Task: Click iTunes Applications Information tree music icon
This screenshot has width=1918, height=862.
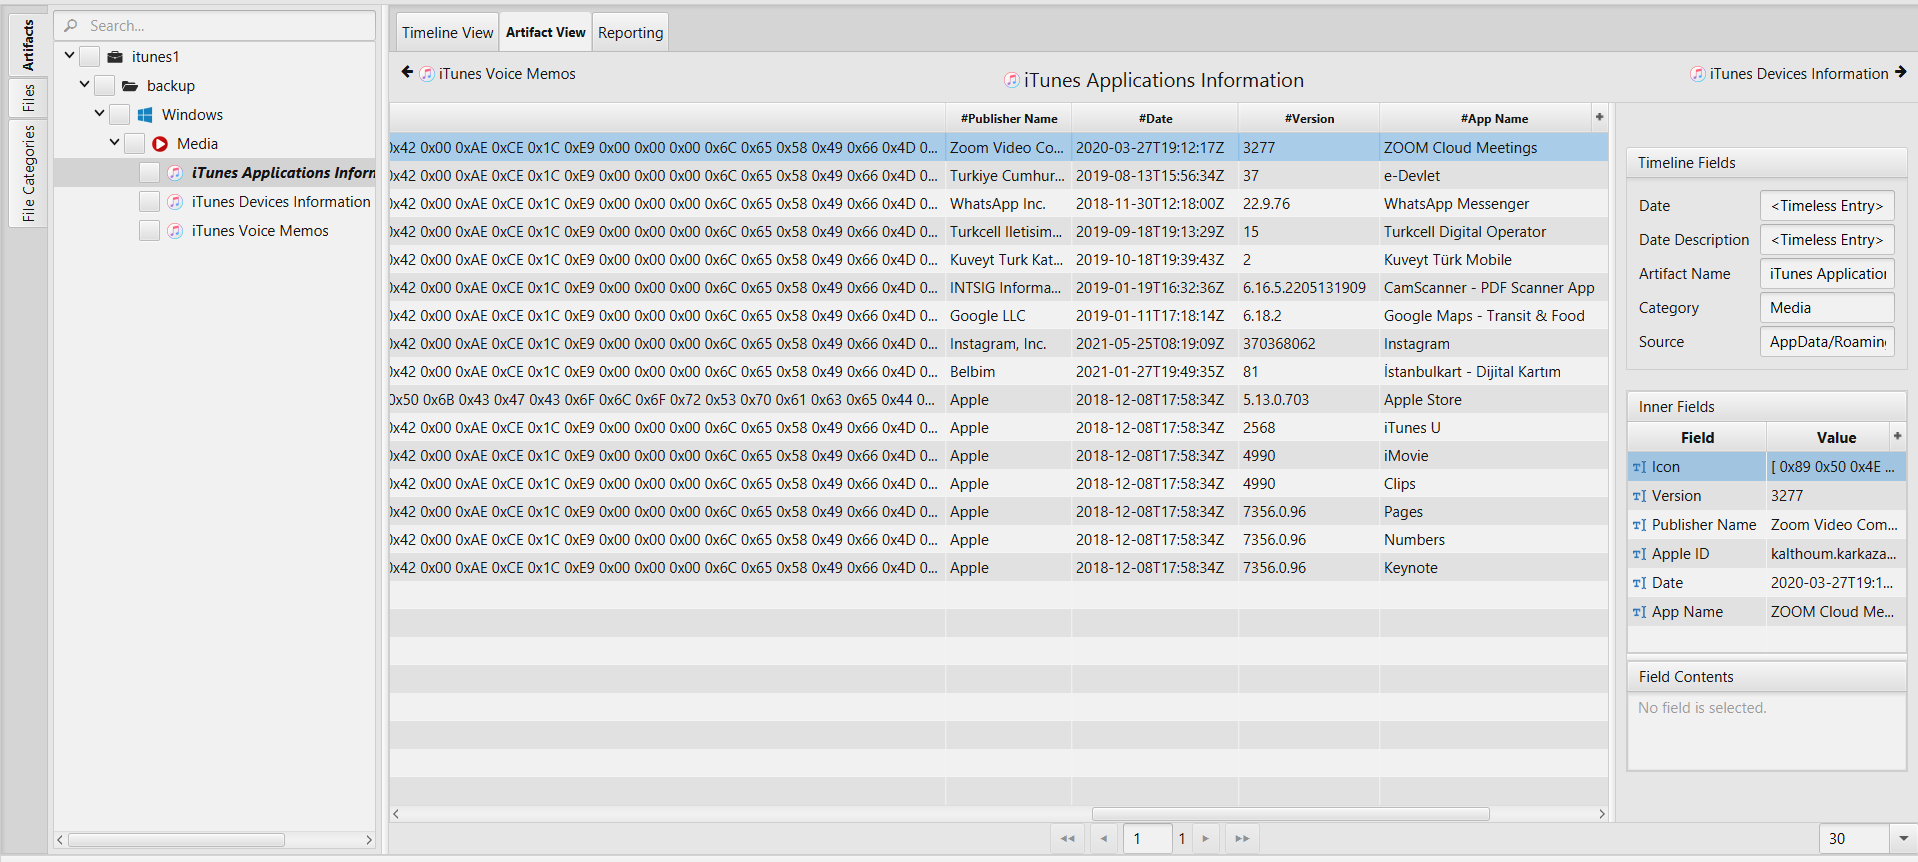Action: click(x=175, y=173)
